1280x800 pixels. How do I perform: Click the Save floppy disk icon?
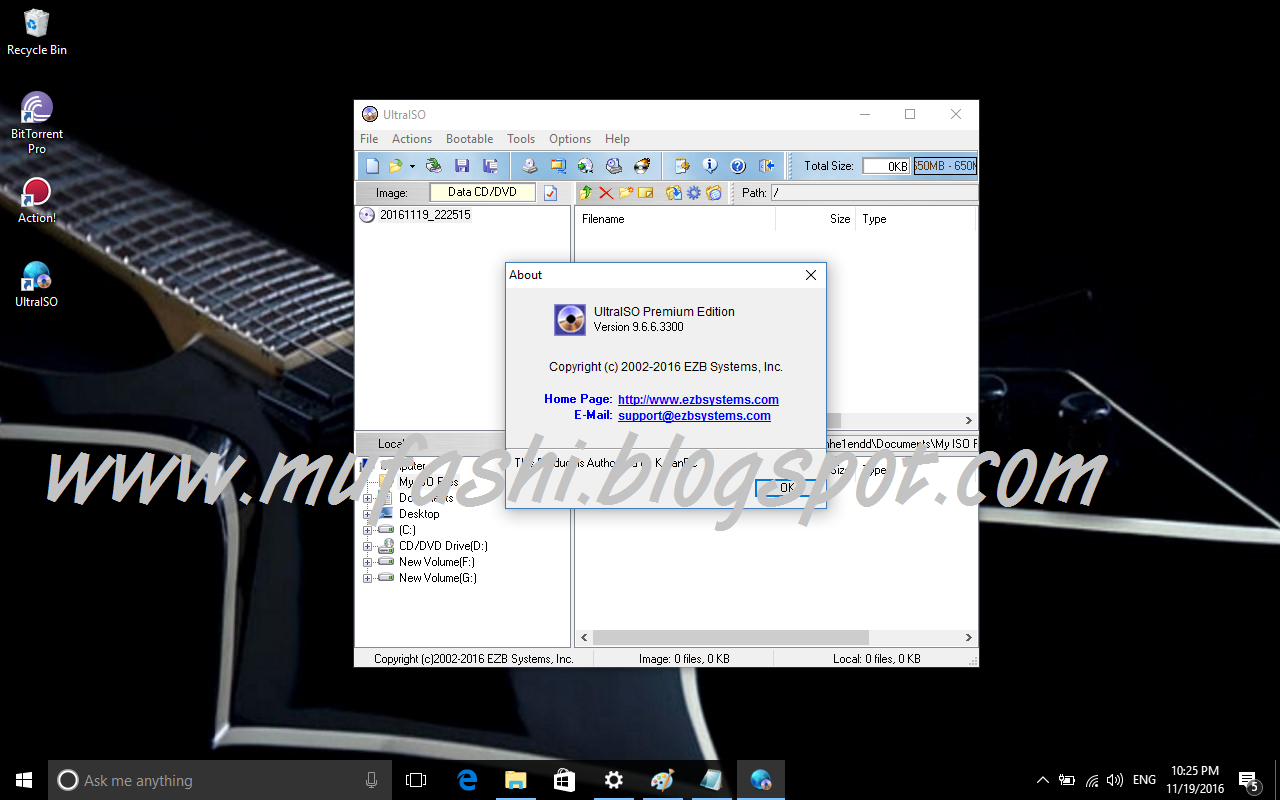[462, 166]
